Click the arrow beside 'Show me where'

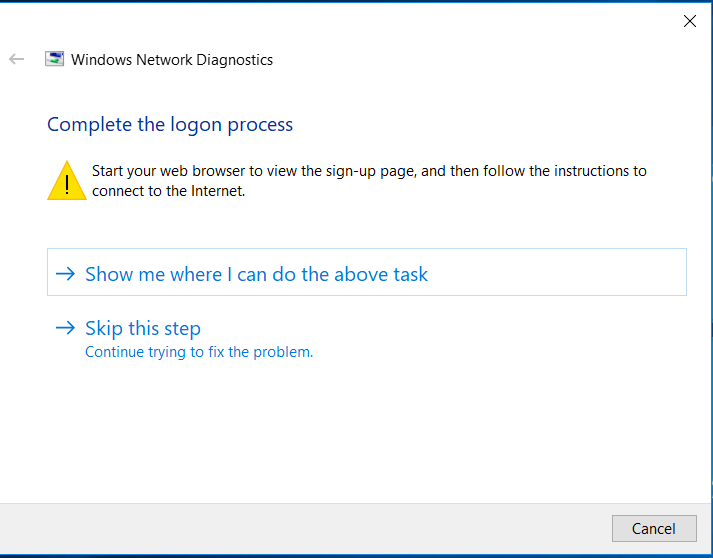coord(65,274)
